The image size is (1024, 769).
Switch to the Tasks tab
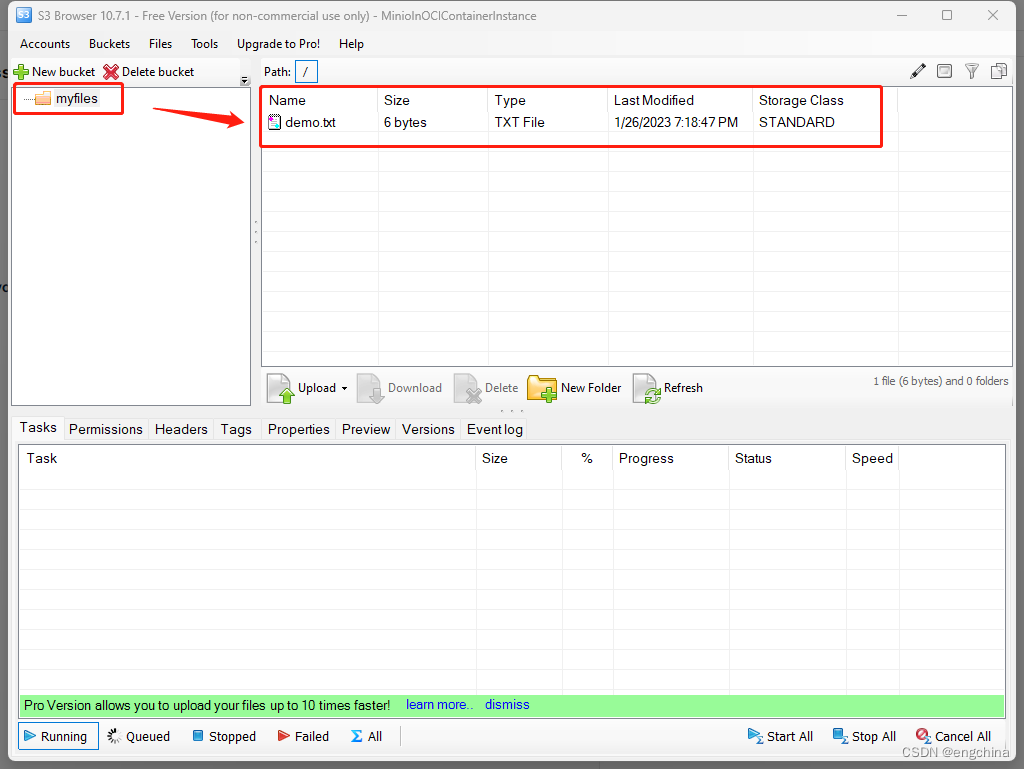pos(38,428)
